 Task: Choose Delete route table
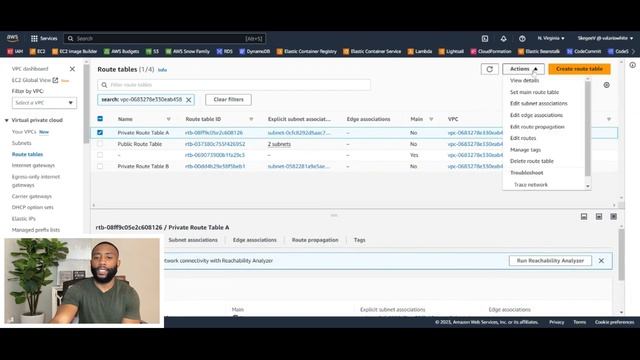pyautogui.click(x=531, y=161)
